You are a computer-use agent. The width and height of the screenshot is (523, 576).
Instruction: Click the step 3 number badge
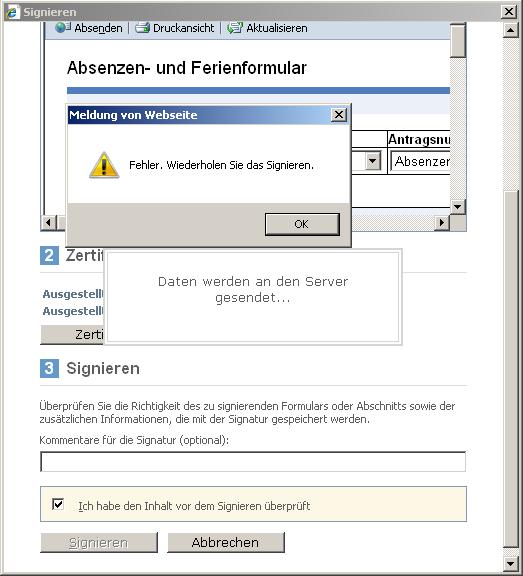tap(49, 368)
